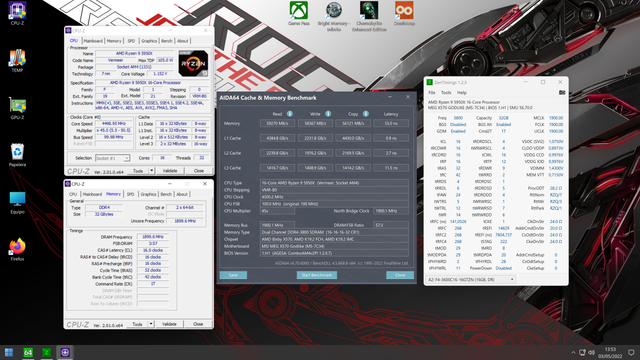This screenshot has height=360, width=640.
Task: Open the SPD tab in lower CPU-Z
Action: coord(130,194)
